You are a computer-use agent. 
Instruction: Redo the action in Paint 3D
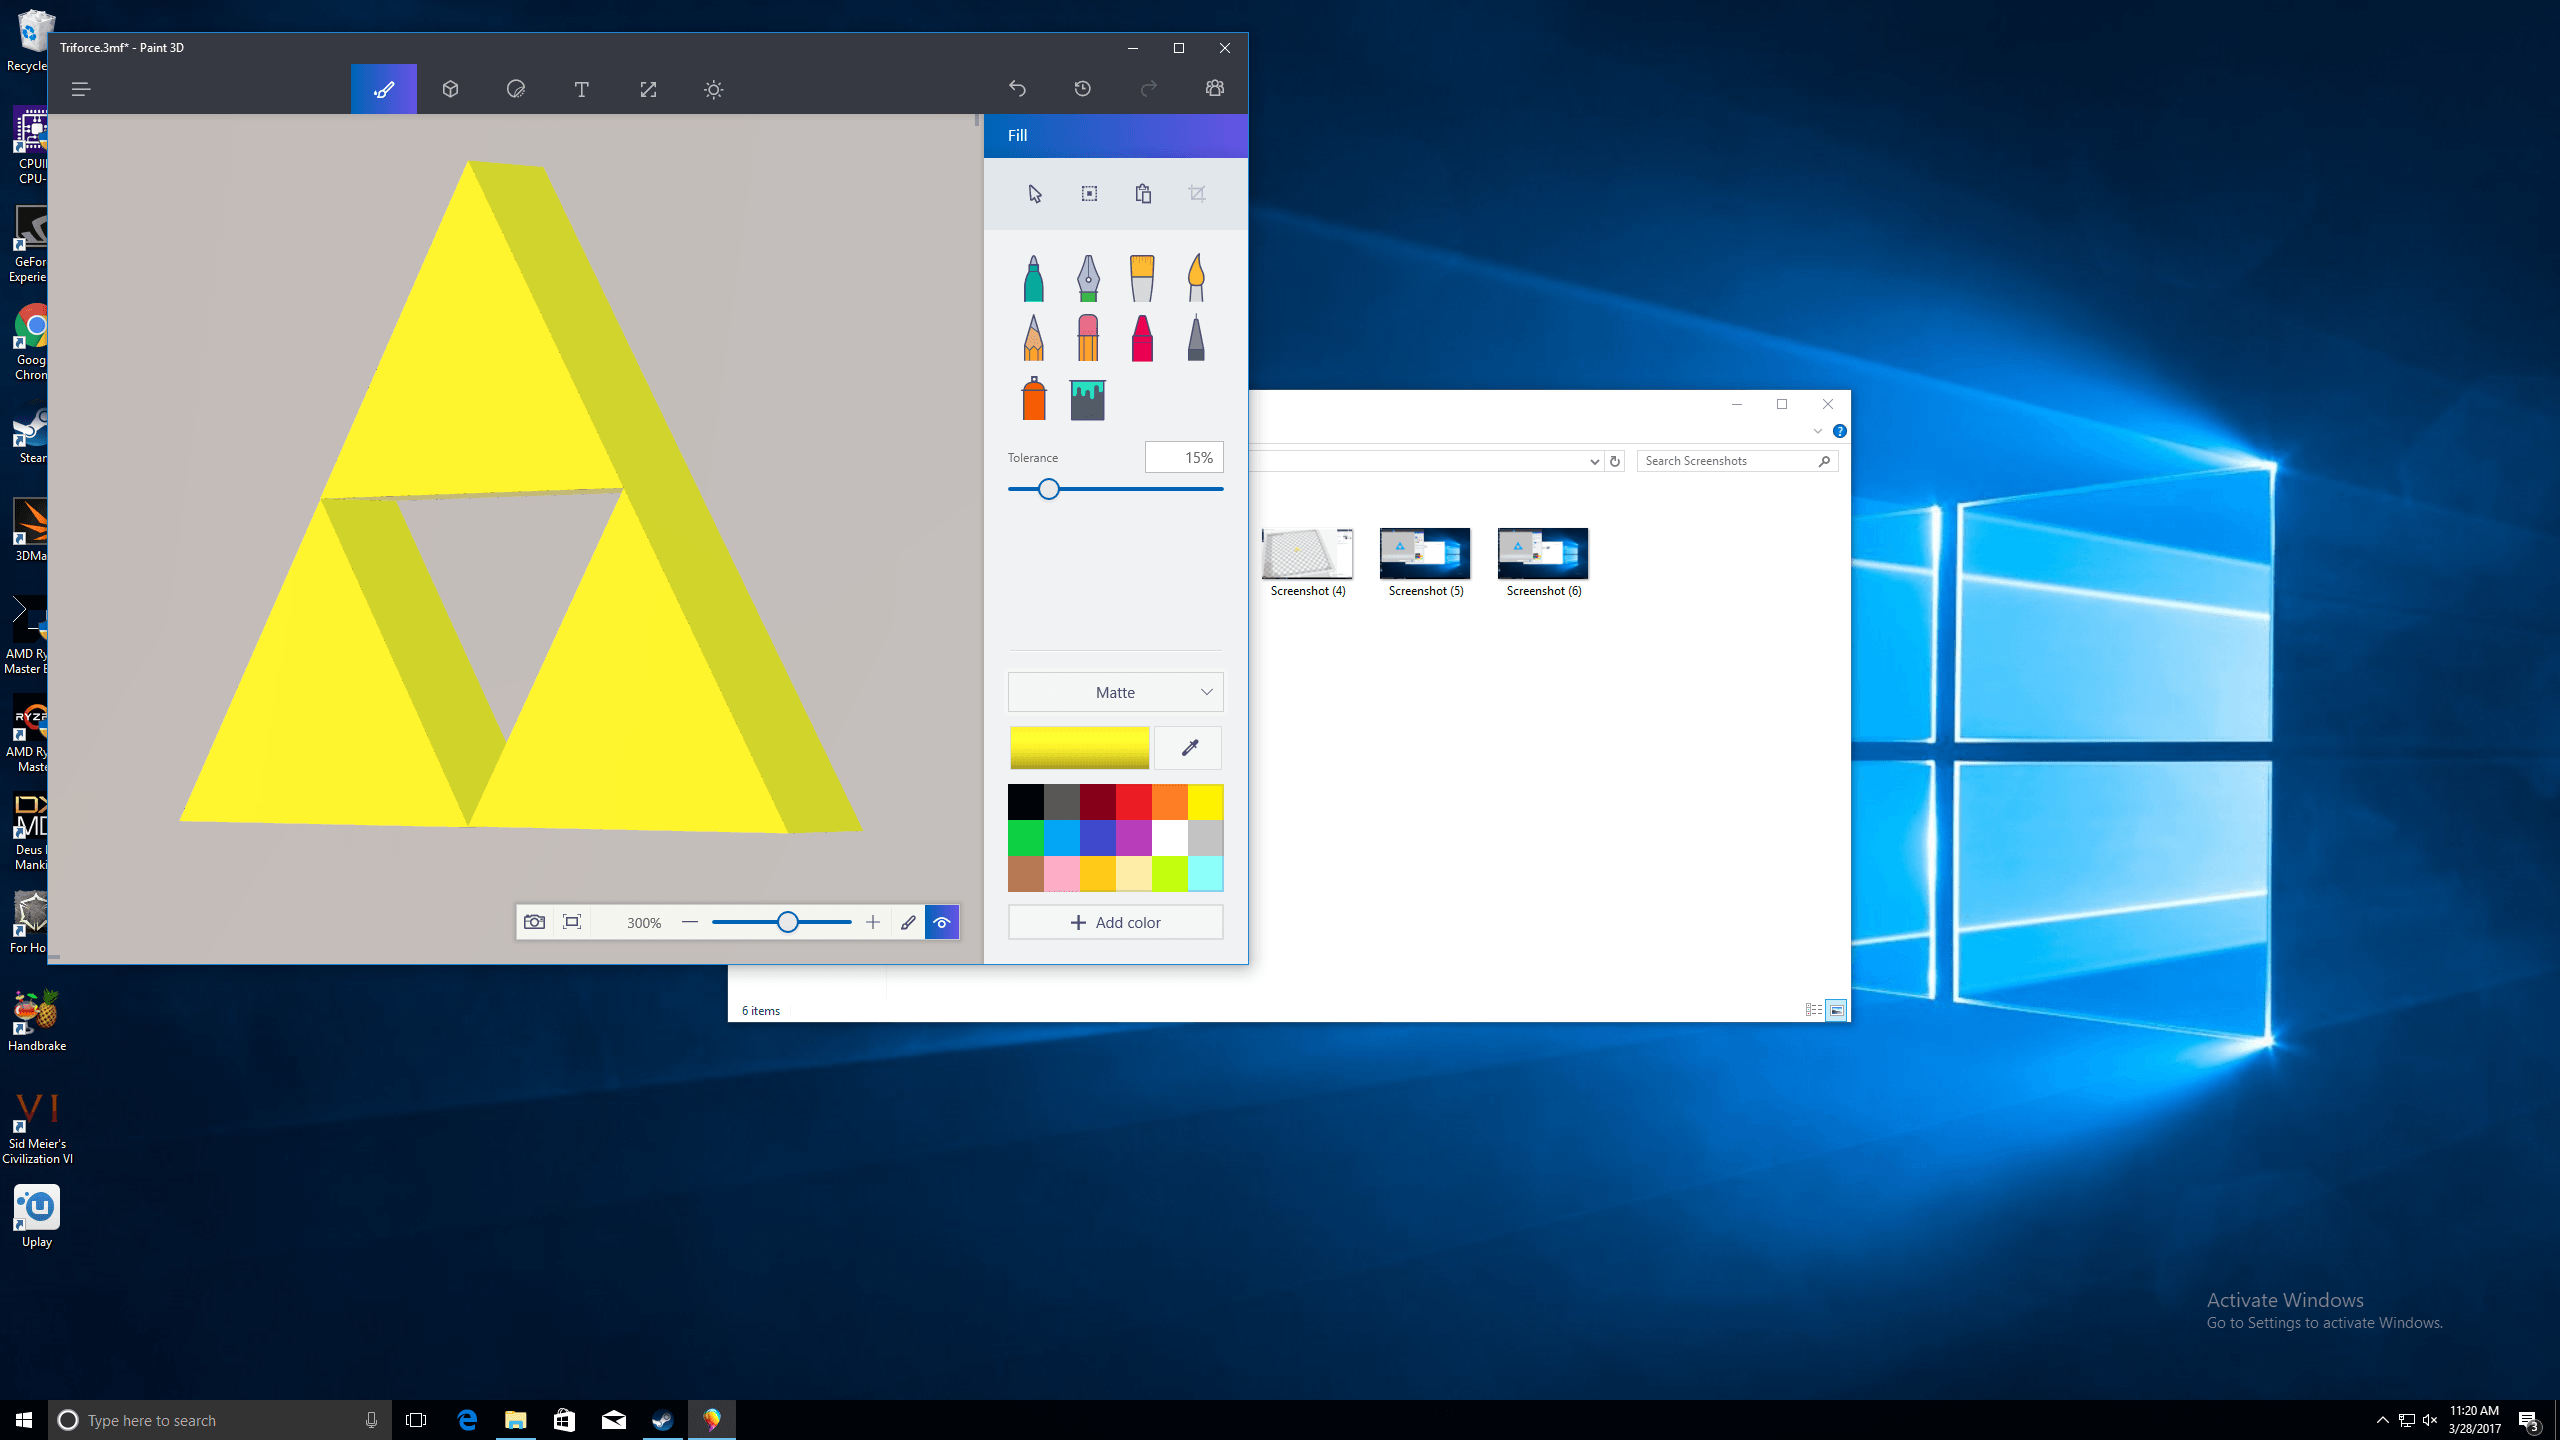tap(1149, 89)
